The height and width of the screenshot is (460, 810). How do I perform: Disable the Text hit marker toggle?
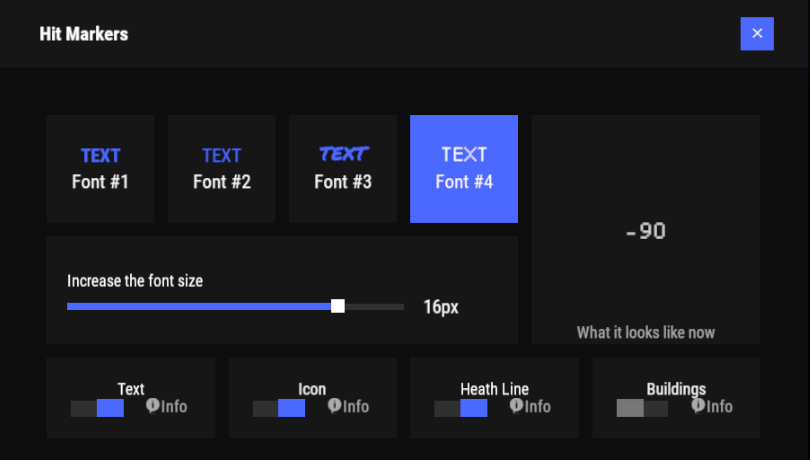pyautogui.click(x=97, y=408)
